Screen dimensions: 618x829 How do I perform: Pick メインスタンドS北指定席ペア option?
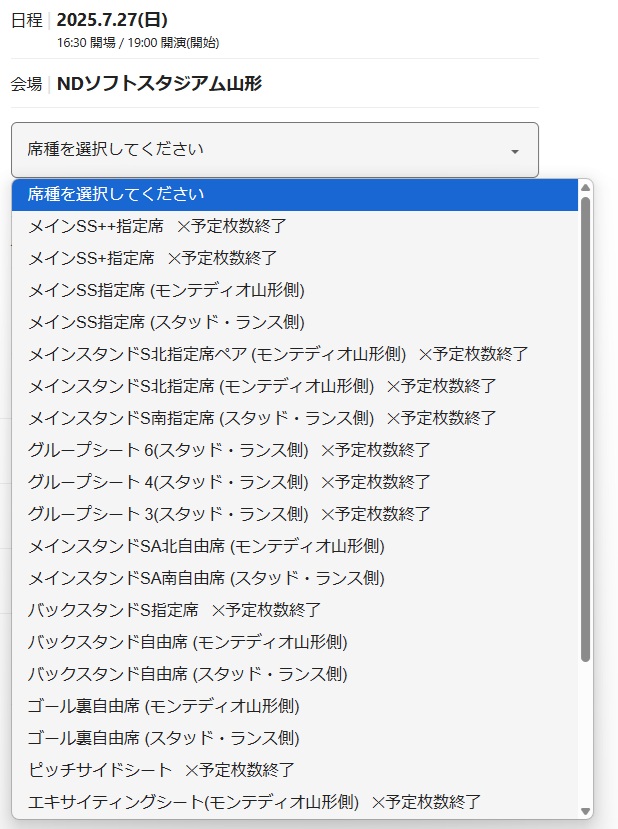294,354
